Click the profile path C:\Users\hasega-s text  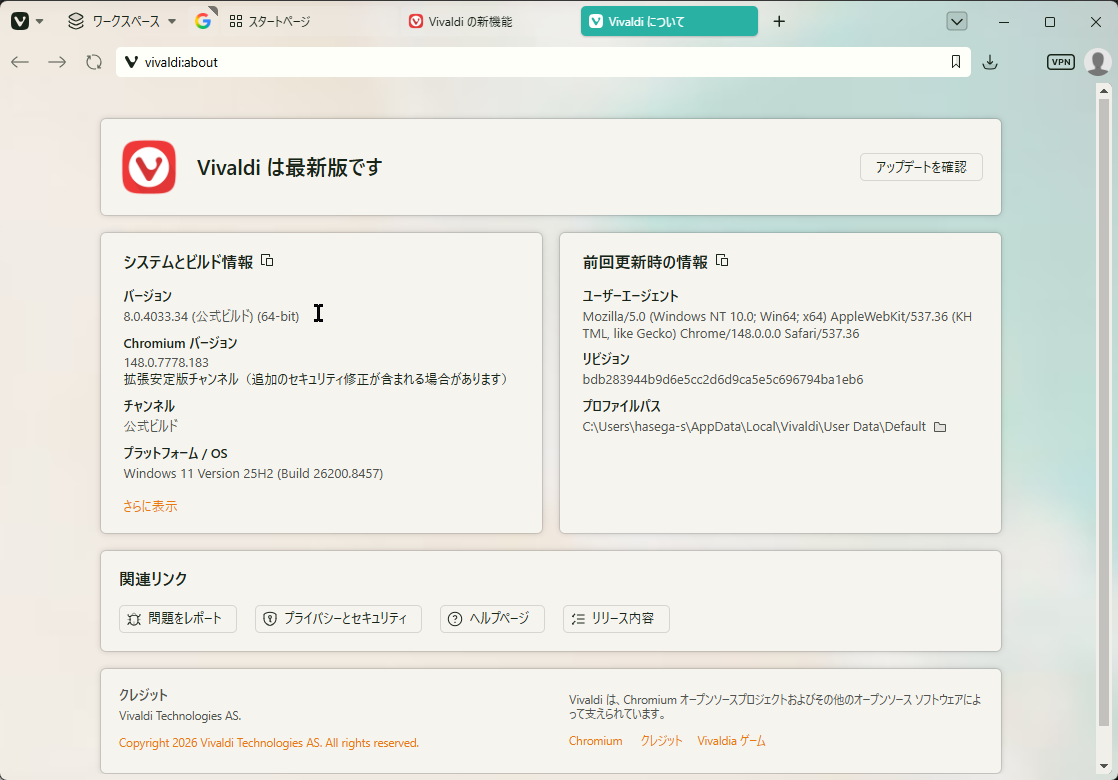tap(754, 426)
